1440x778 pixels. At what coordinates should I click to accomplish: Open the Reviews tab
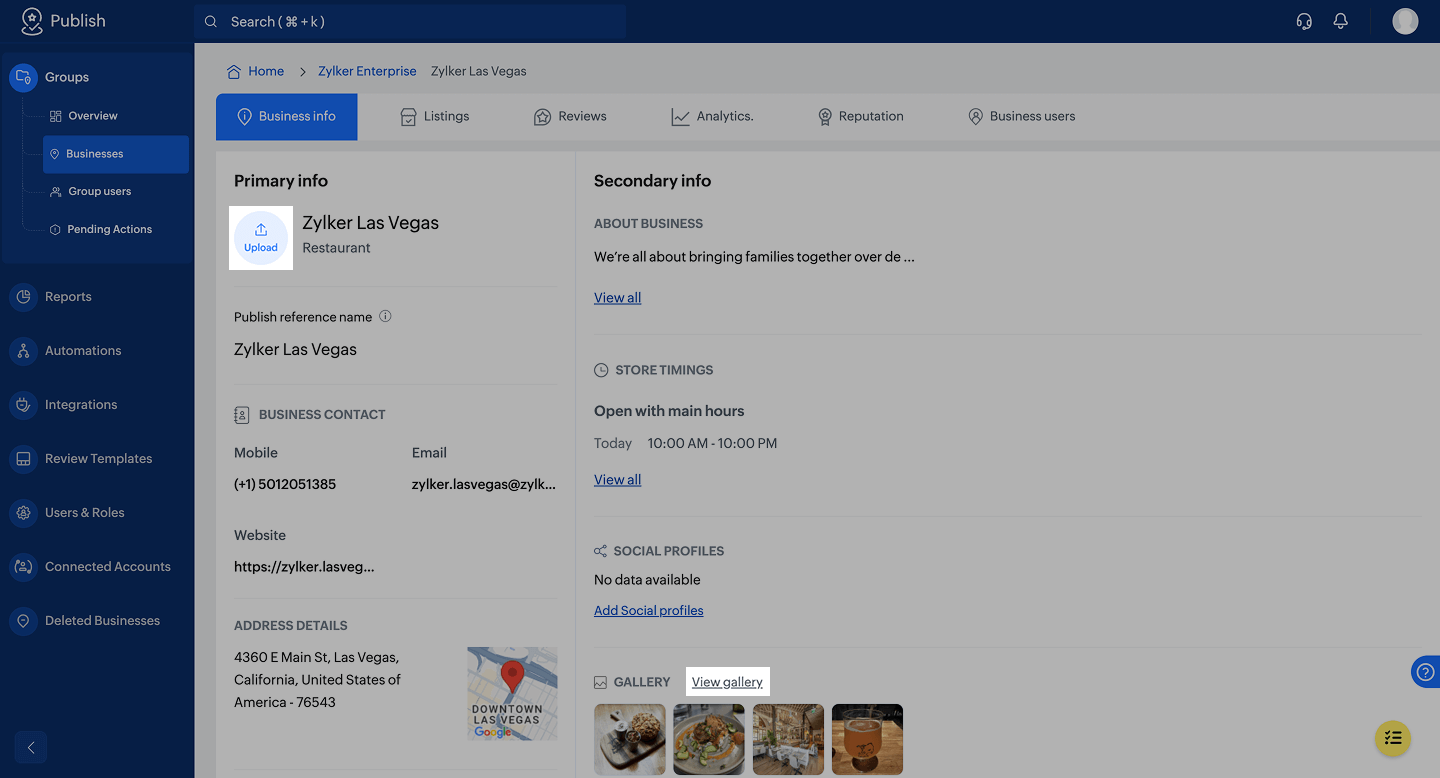click(570, 117)
